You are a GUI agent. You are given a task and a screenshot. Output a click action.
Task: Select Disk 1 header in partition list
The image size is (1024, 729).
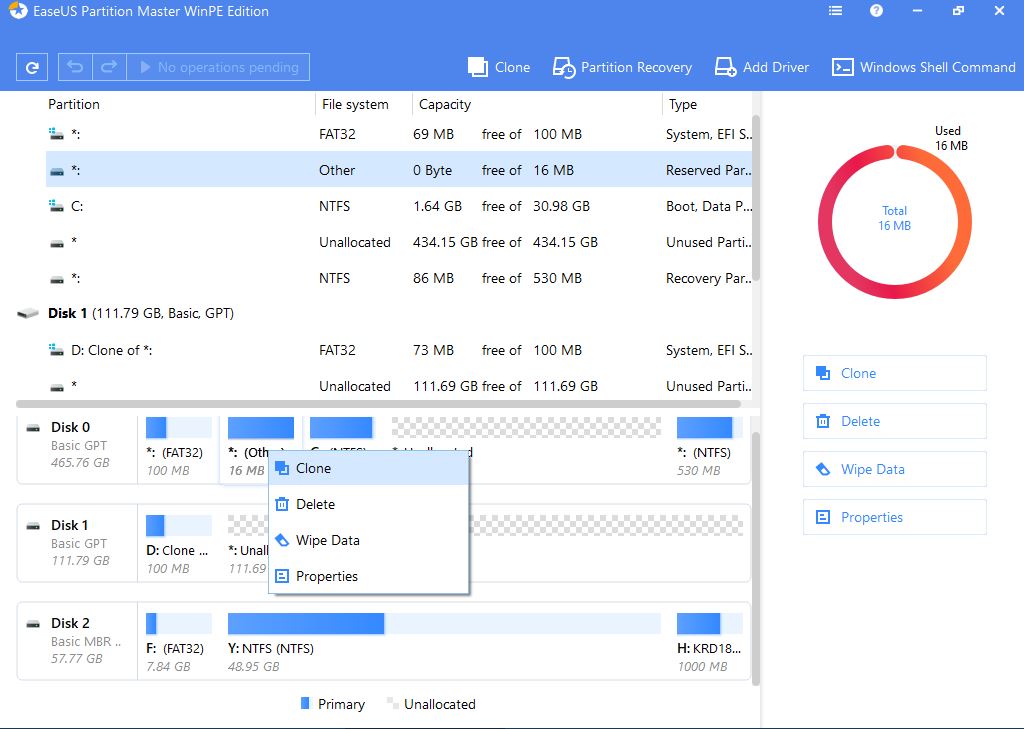pyautogui.click(x=140, y=313)
